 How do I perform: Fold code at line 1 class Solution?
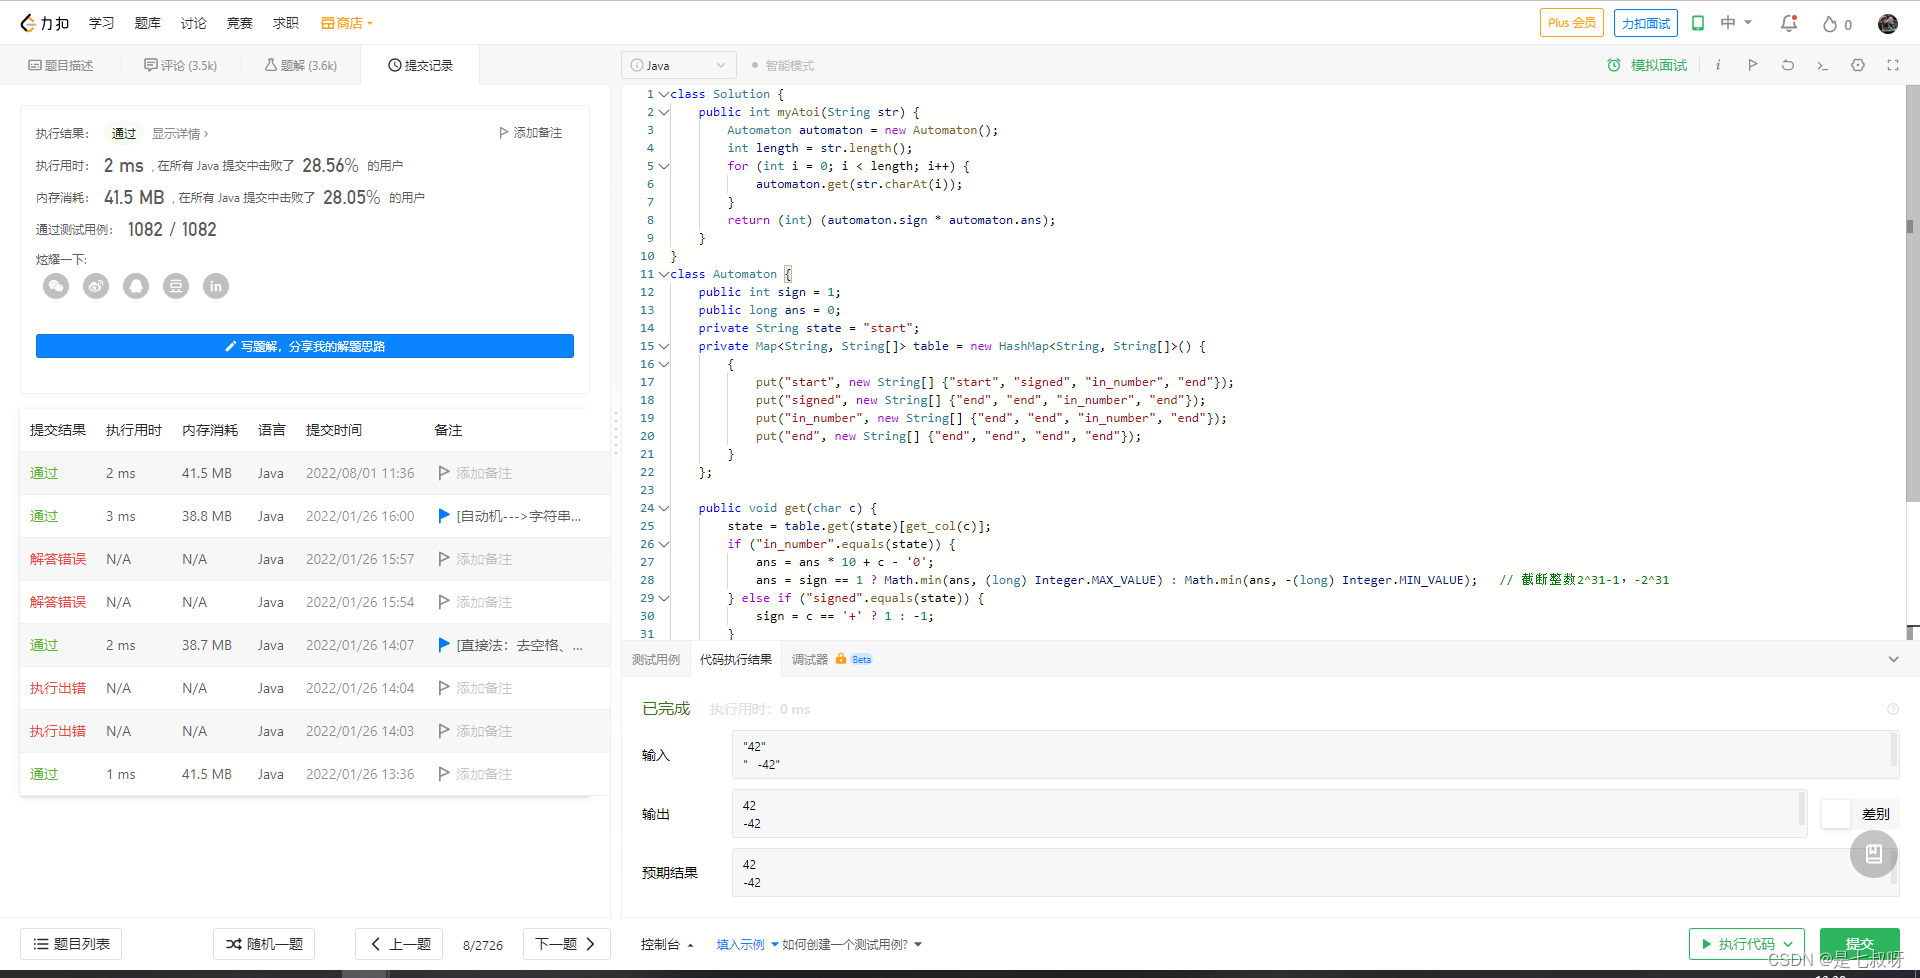(x=664, y=94)
